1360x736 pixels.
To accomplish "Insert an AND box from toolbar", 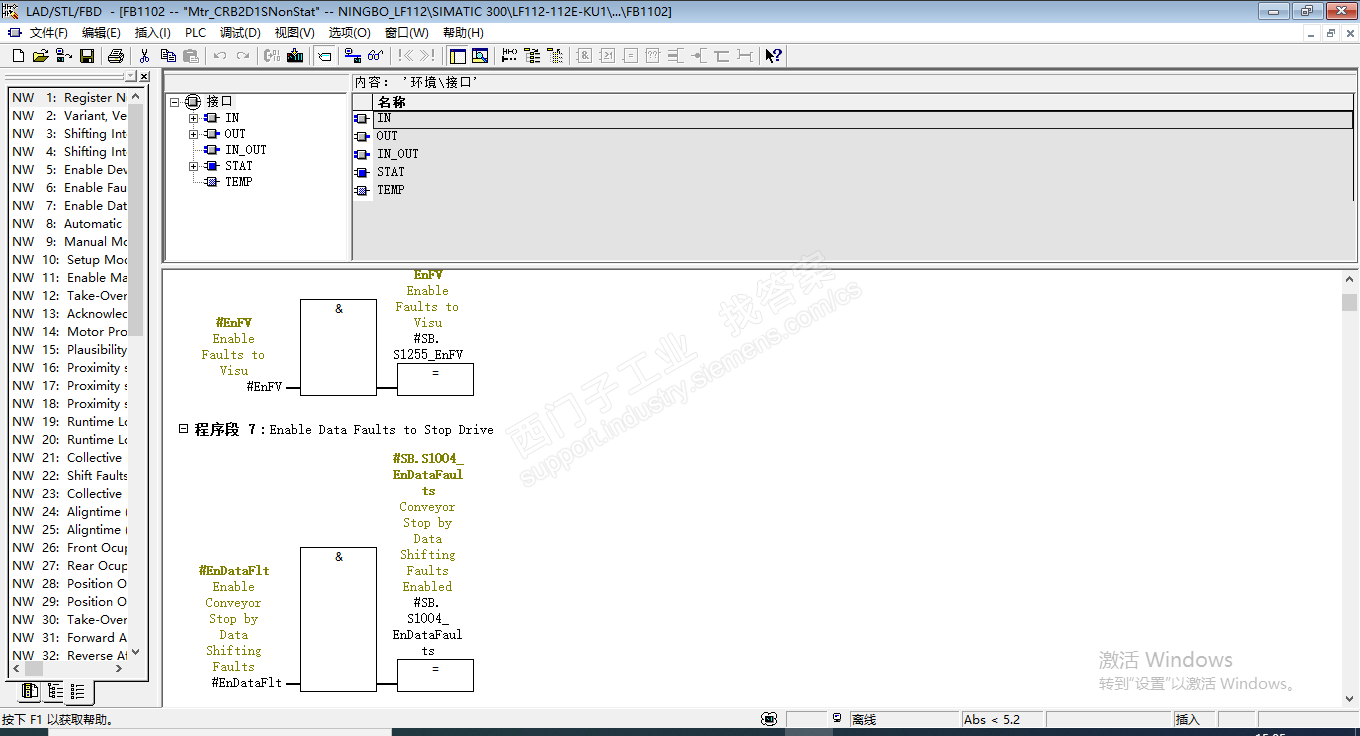I will (585, 56).
